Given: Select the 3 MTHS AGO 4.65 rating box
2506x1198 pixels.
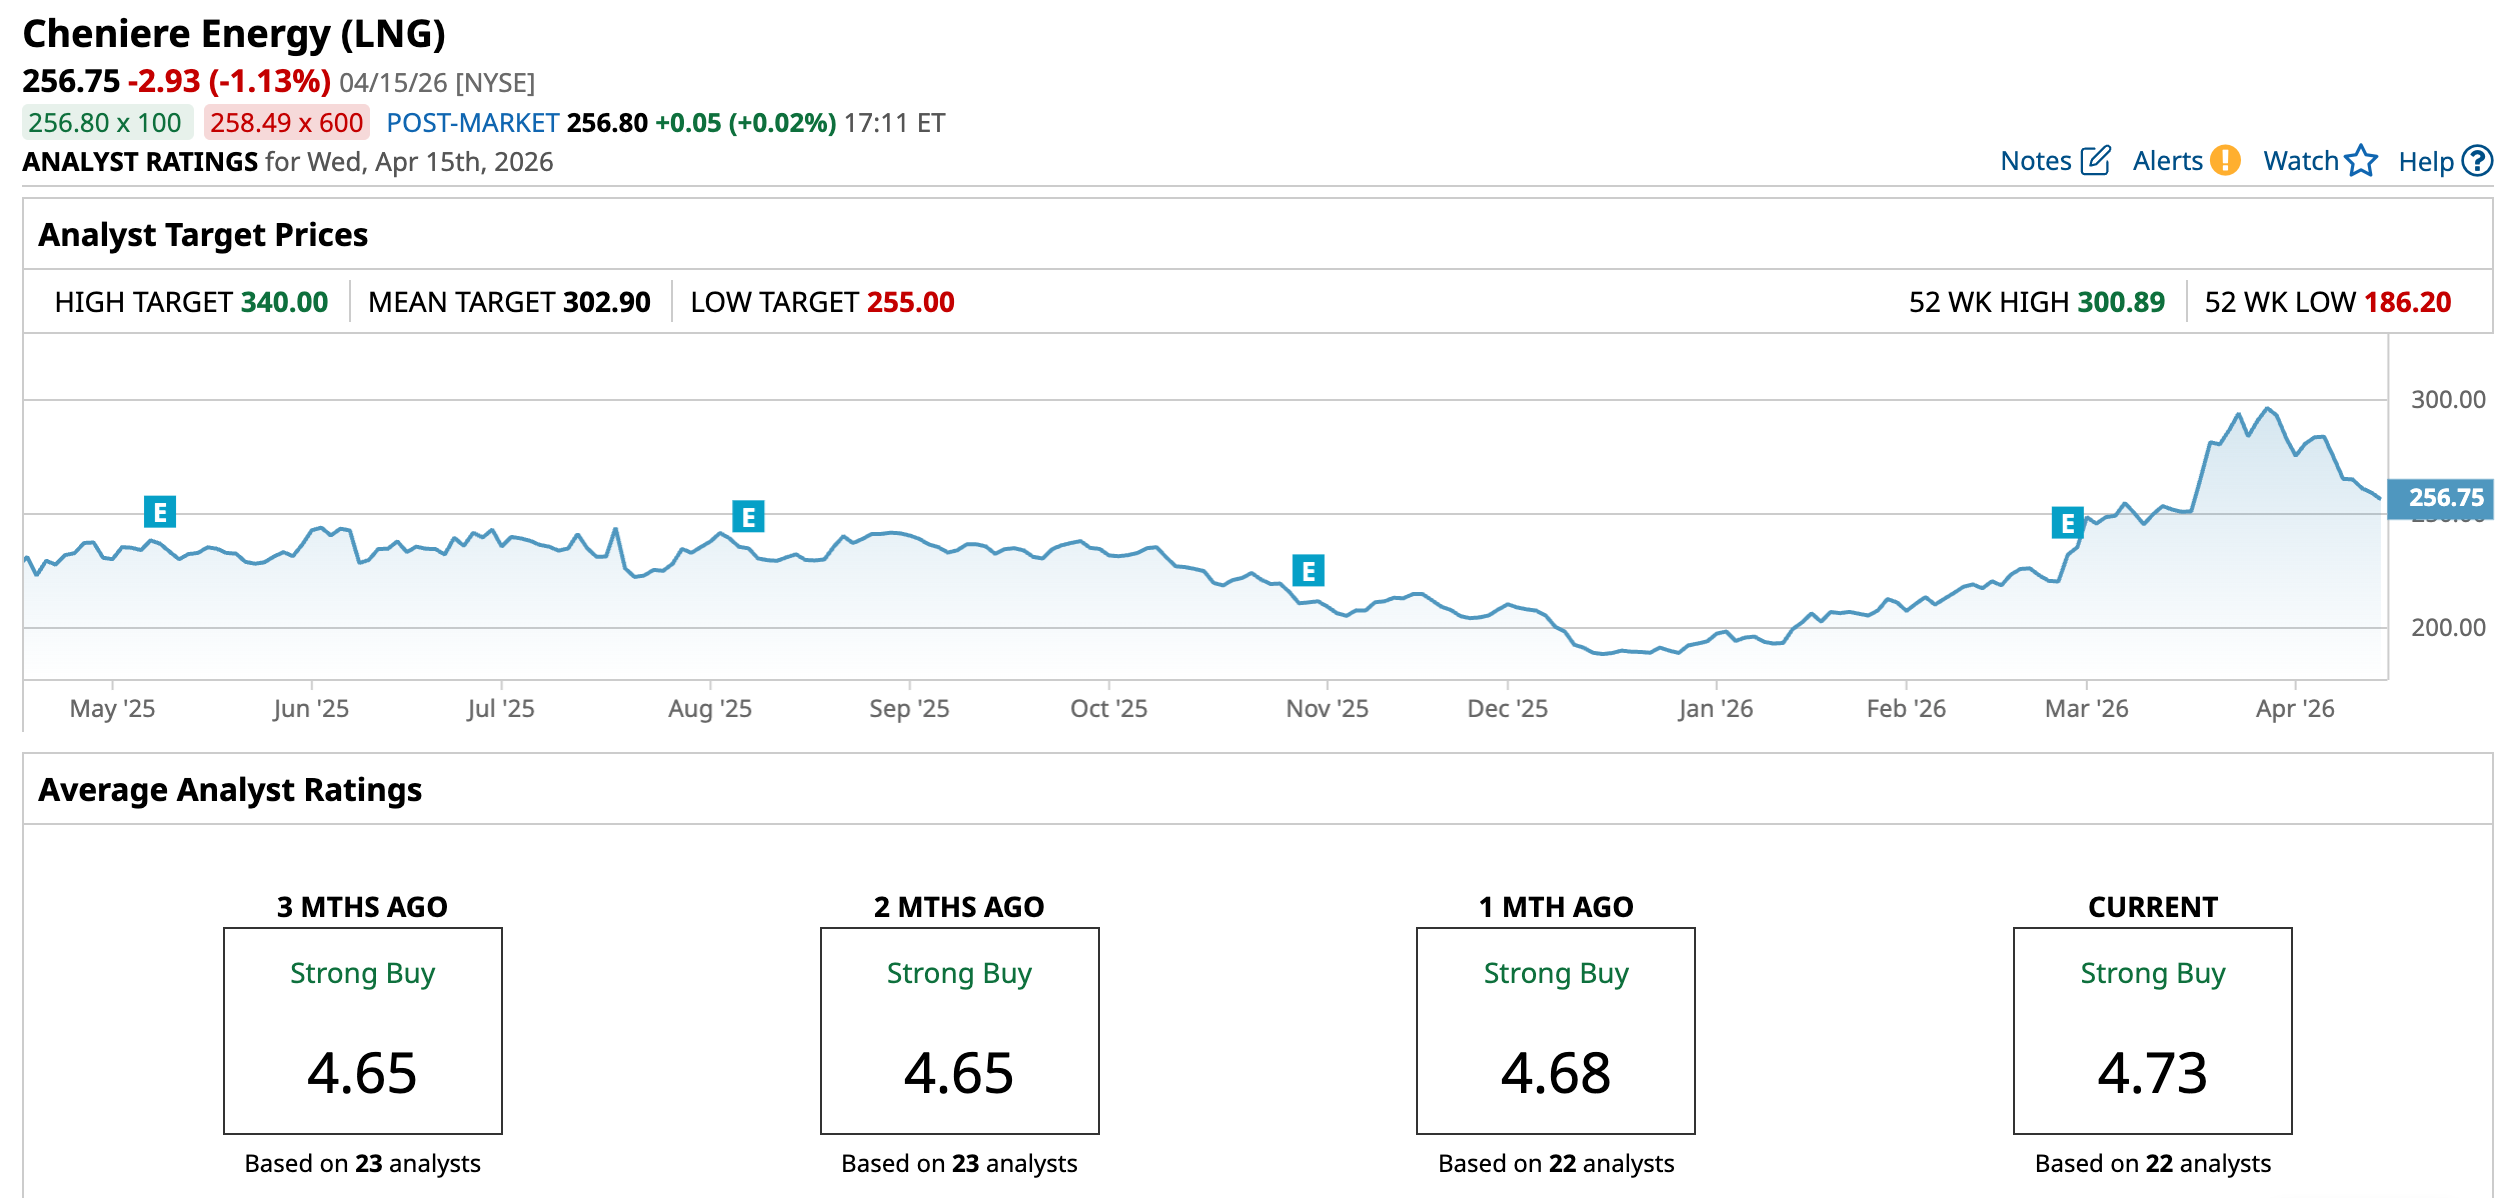Looking at the screenshot, I should [362, 1030].
